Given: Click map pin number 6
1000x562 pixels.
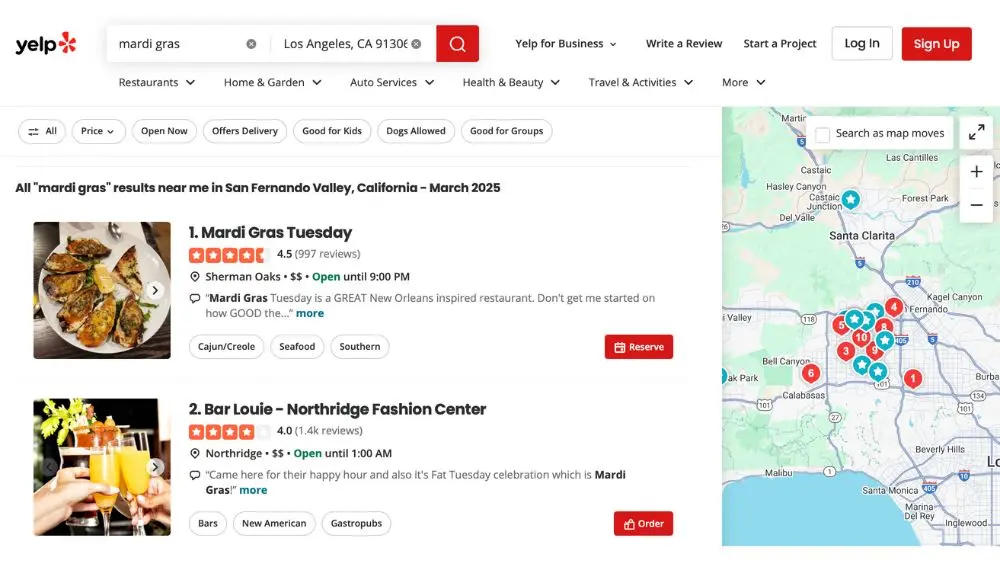Looking at the screenshot, I should pyautogui.click(x=811, y=373).
